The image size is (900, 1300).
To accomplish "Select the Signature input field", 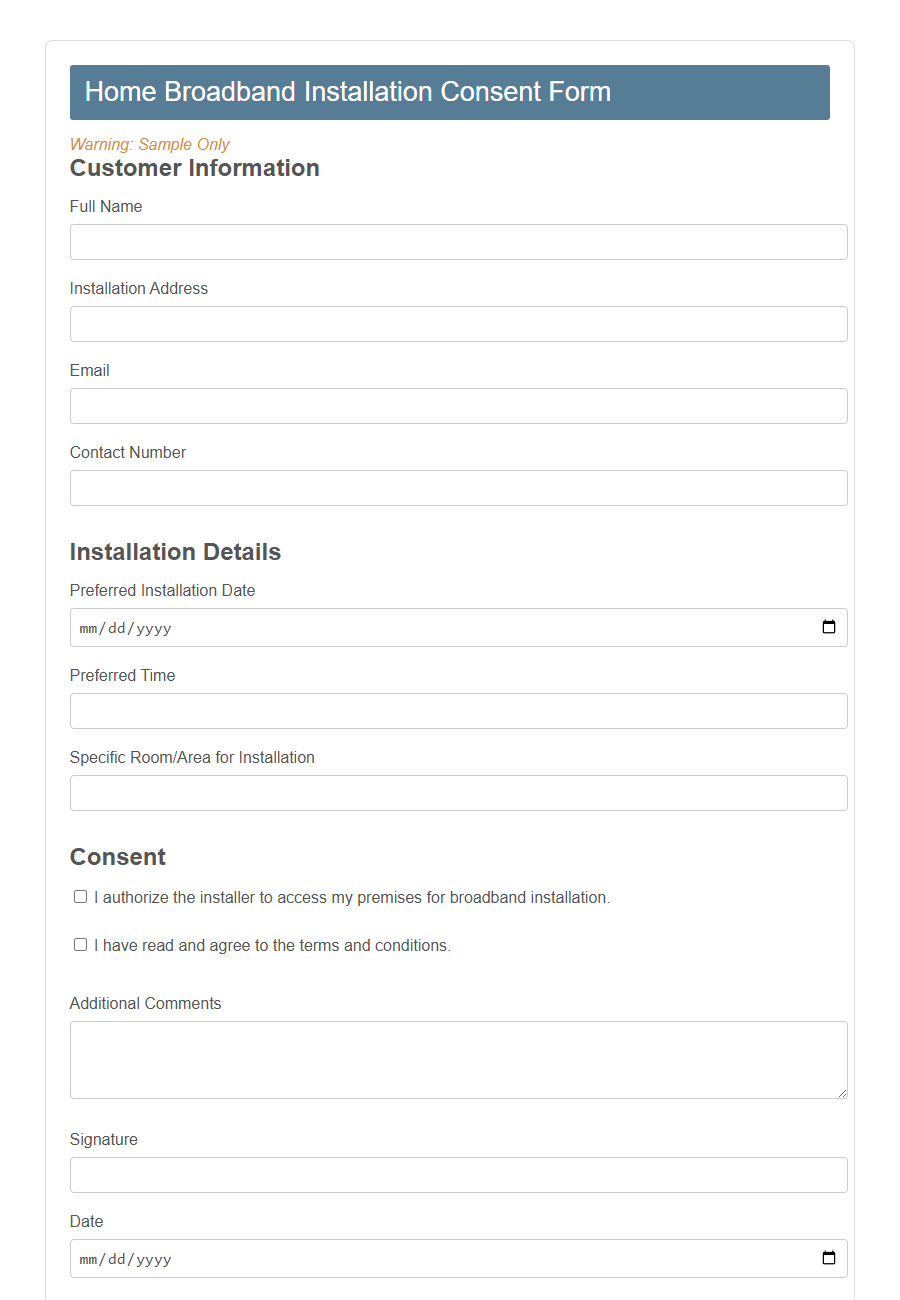I will (x=458, y=1174).
